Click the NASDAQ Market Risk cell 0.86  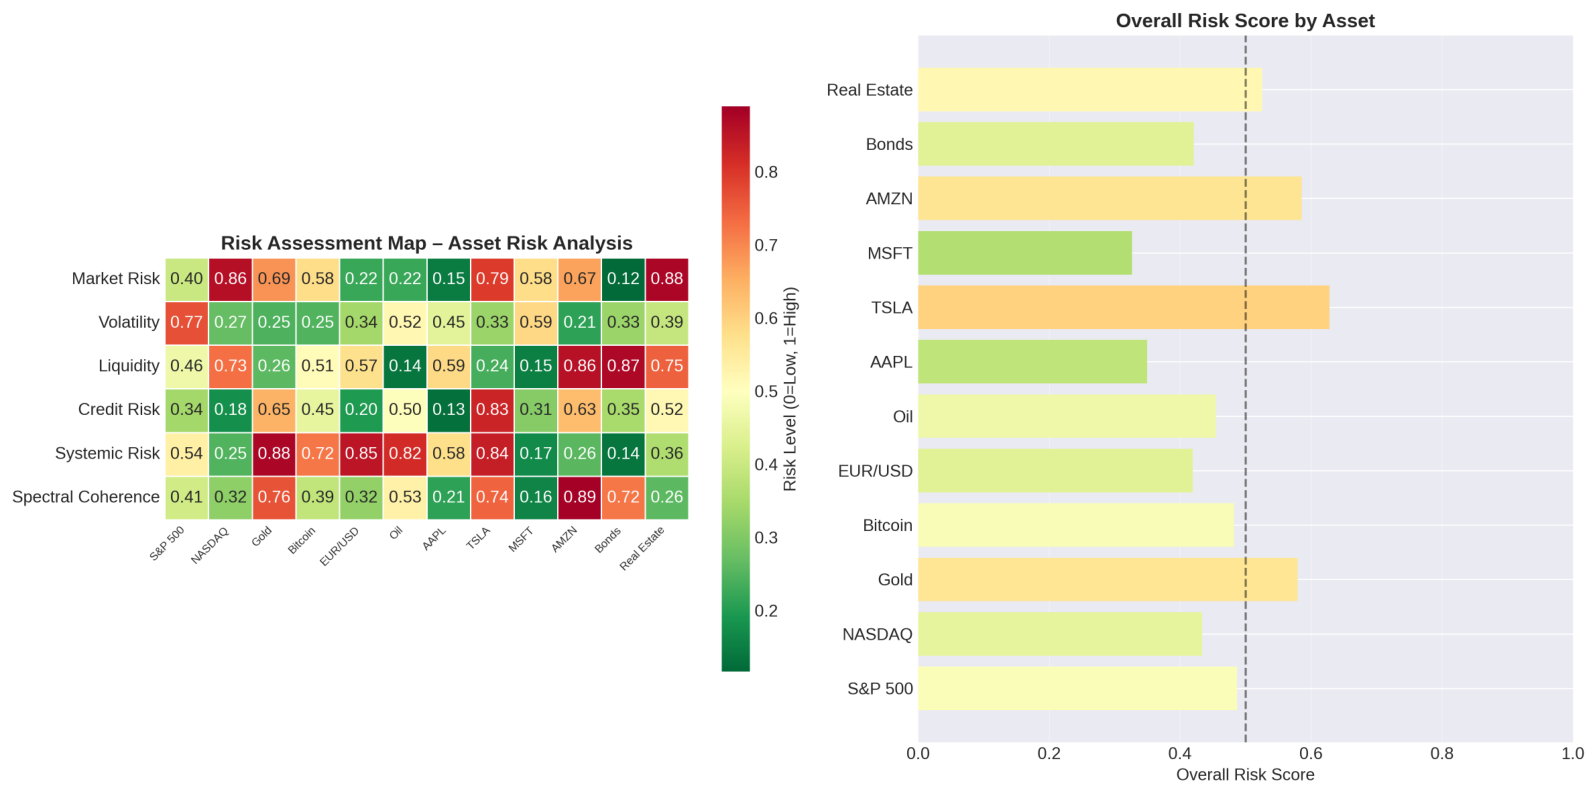click(230, 279)
